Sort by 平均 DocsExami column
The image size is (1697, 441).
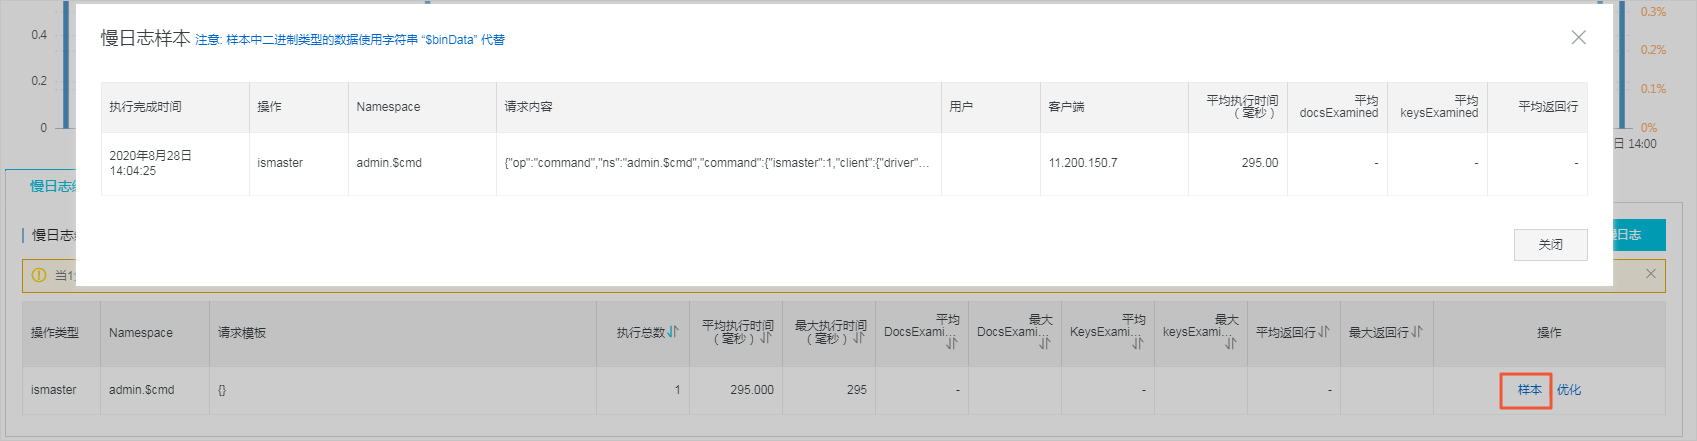point(952,343)
